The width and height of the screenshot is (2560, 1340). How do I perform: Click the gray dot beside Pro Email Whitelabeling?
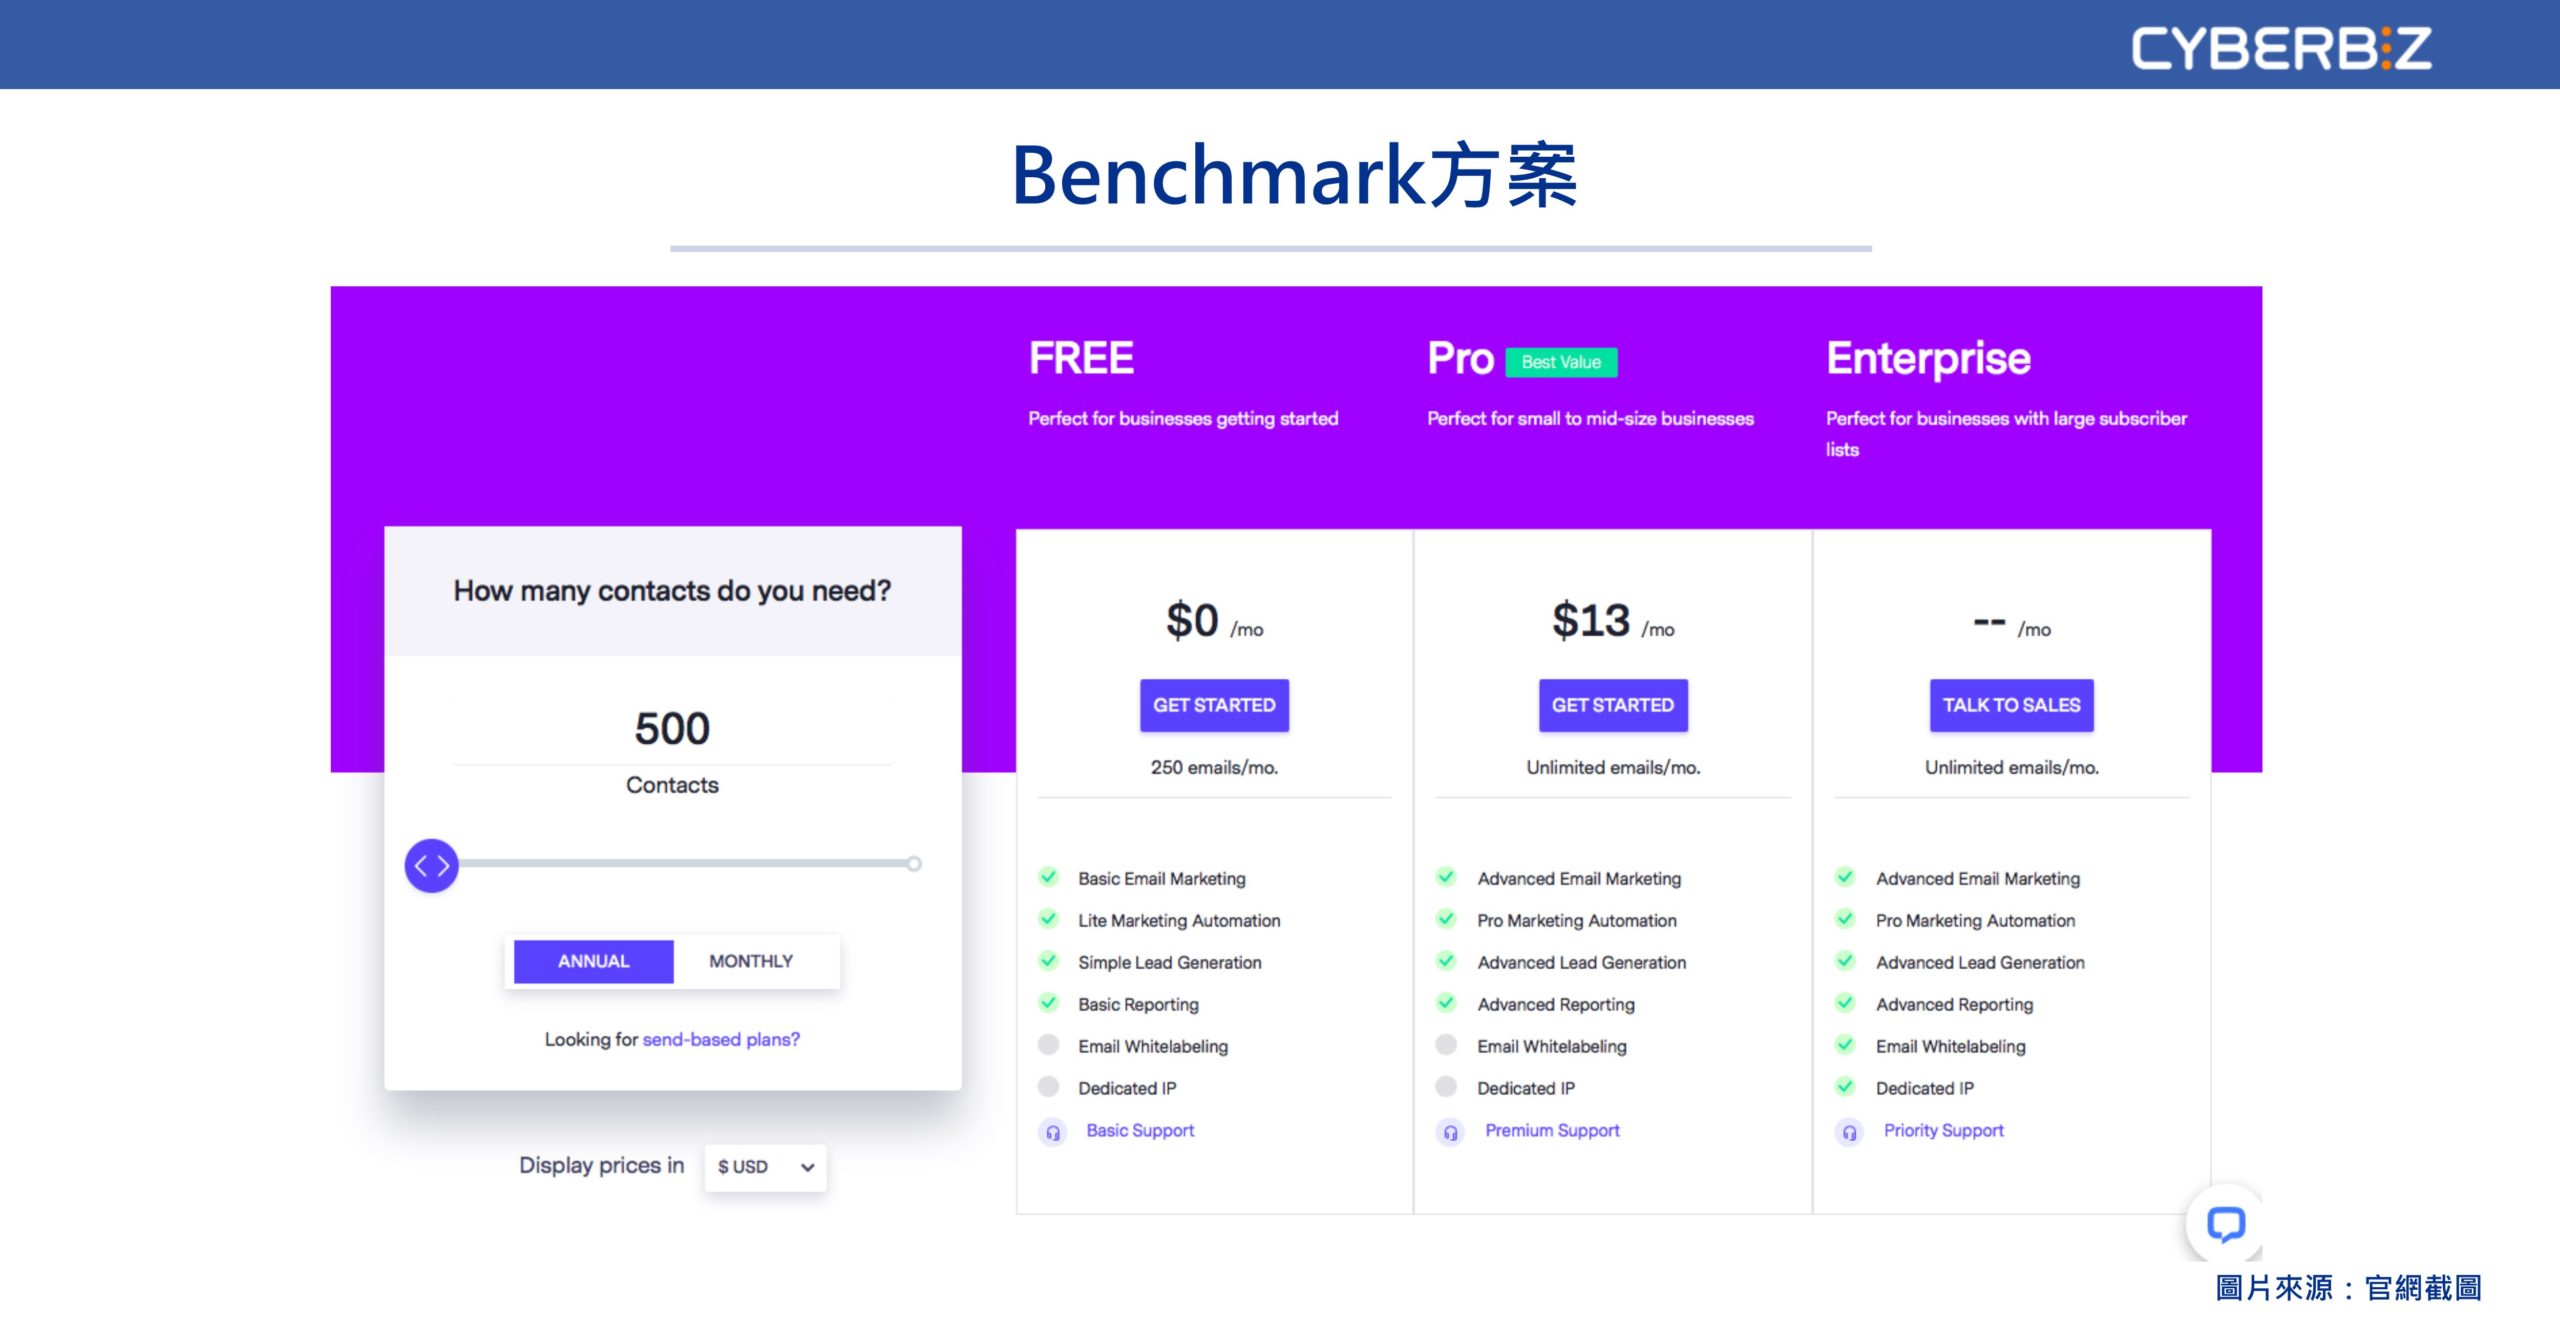(1446, 1045)
